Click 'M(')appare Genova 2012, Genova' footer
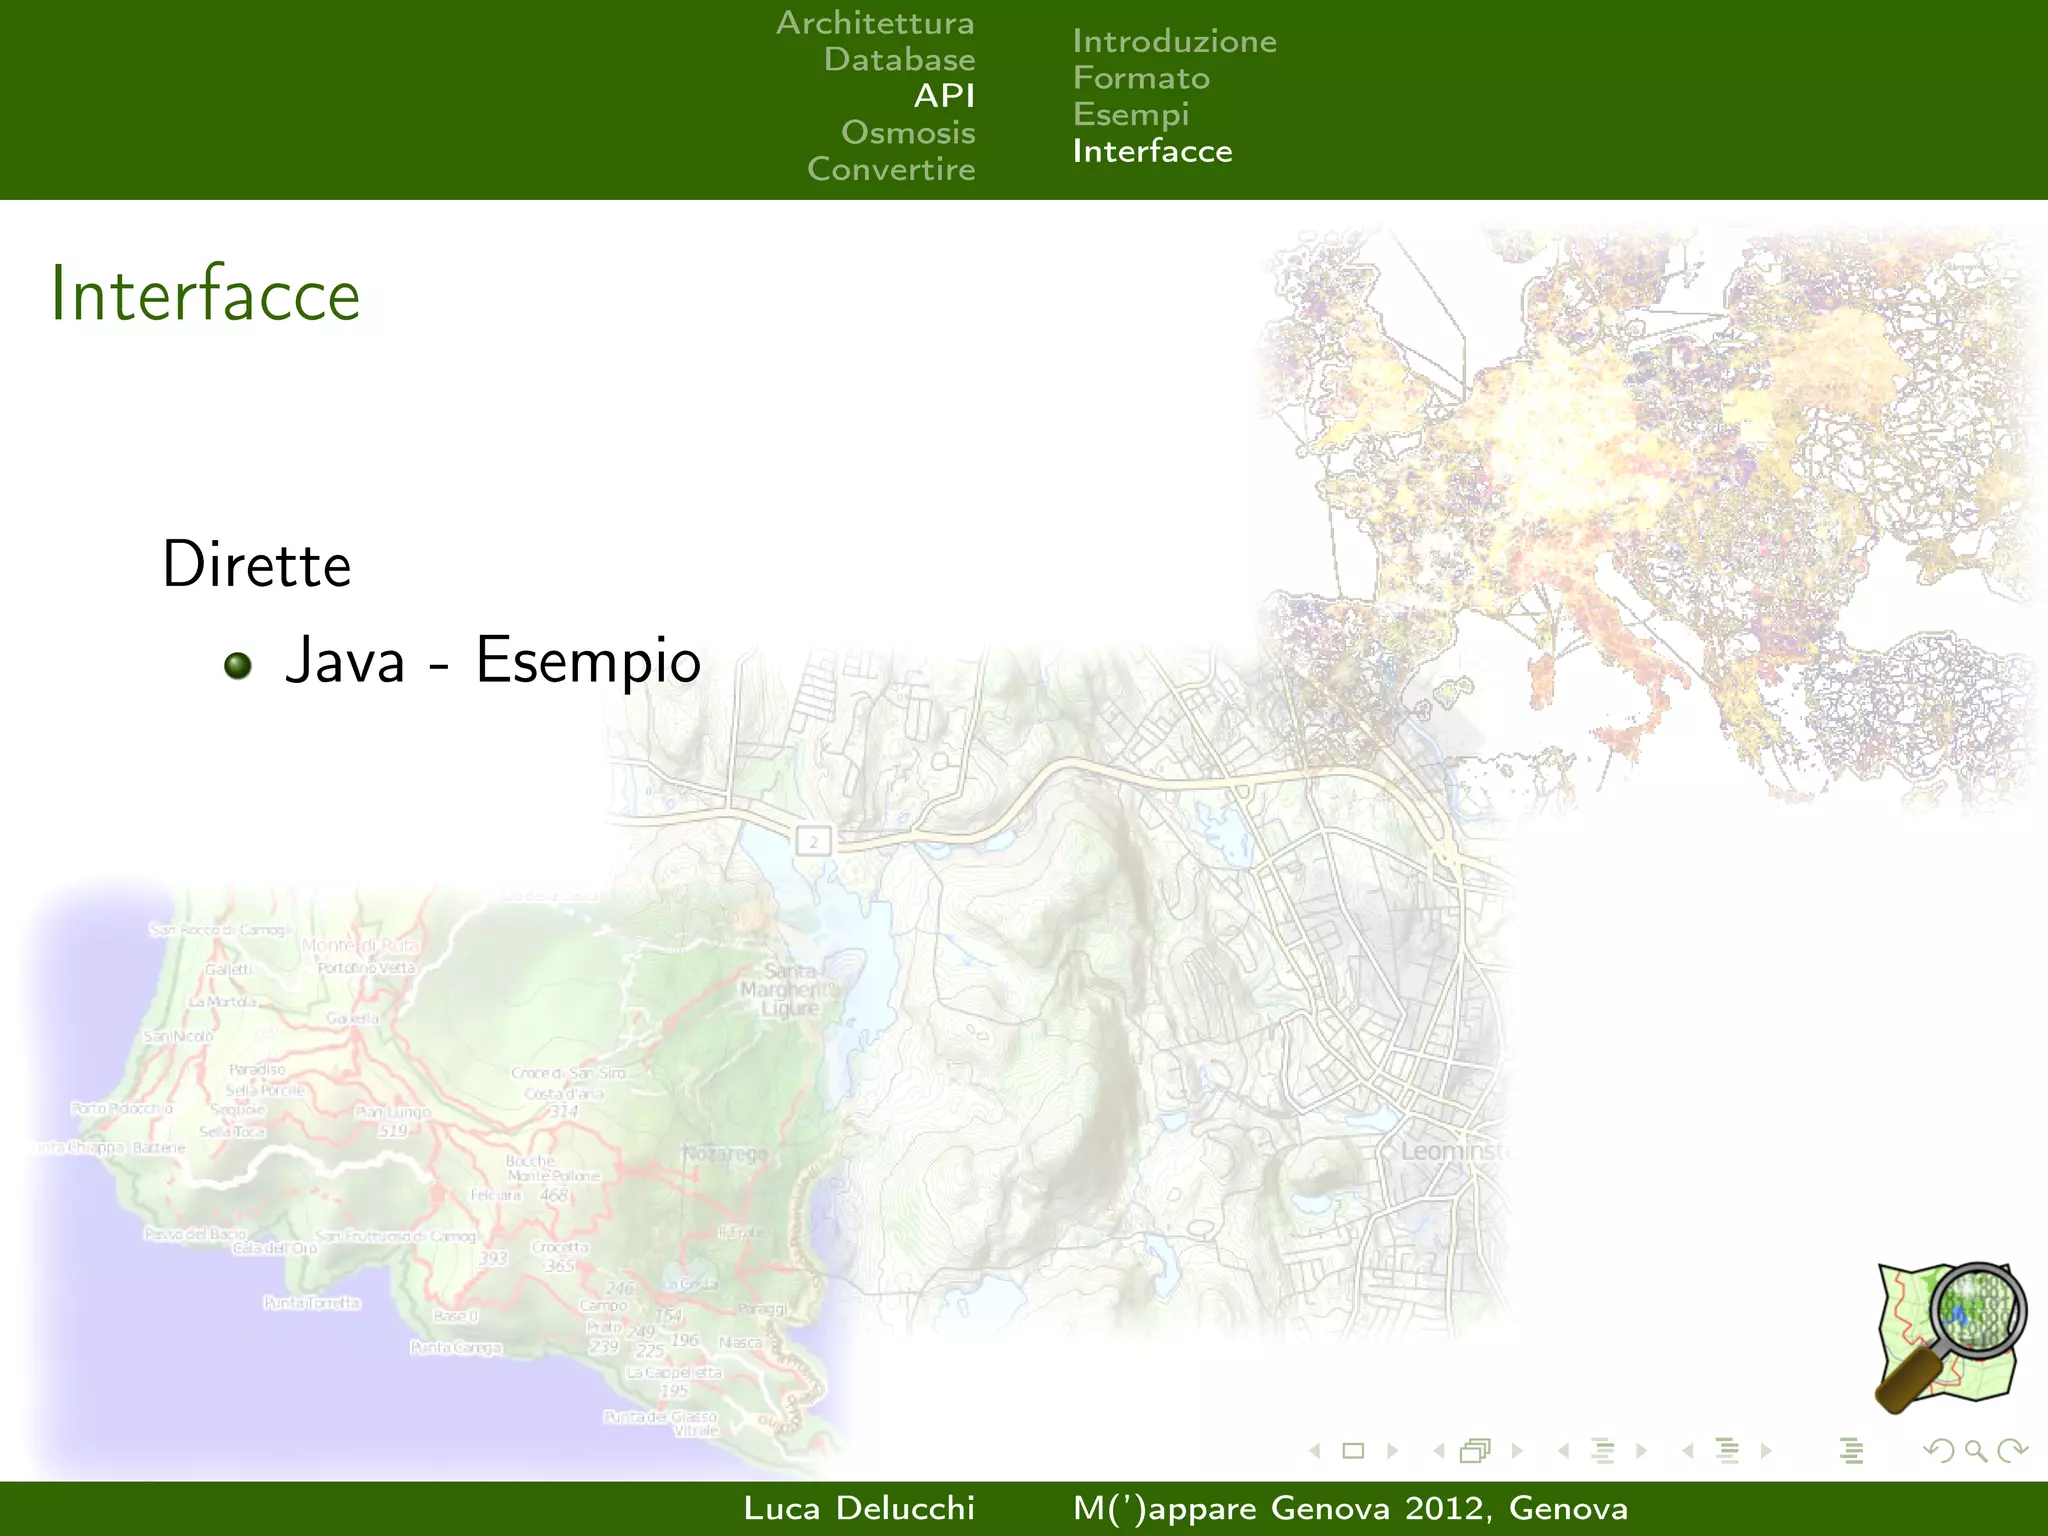2048x1536 pixels. pos(1350,1508)
